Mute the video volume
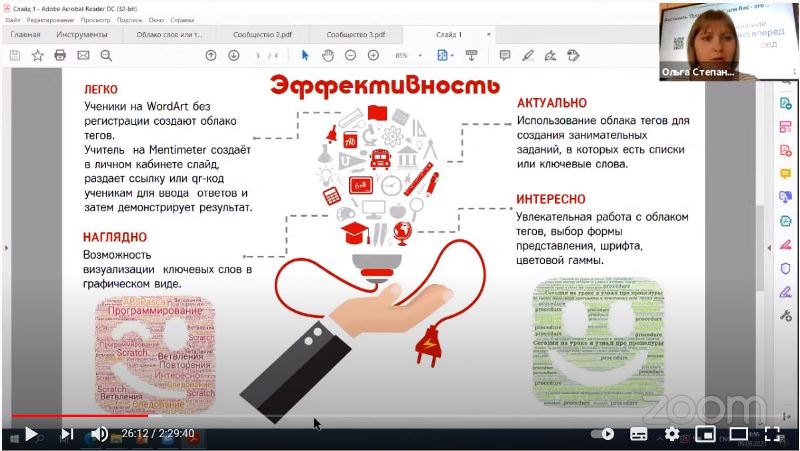800x451 pixels. [x=99, y=434]
